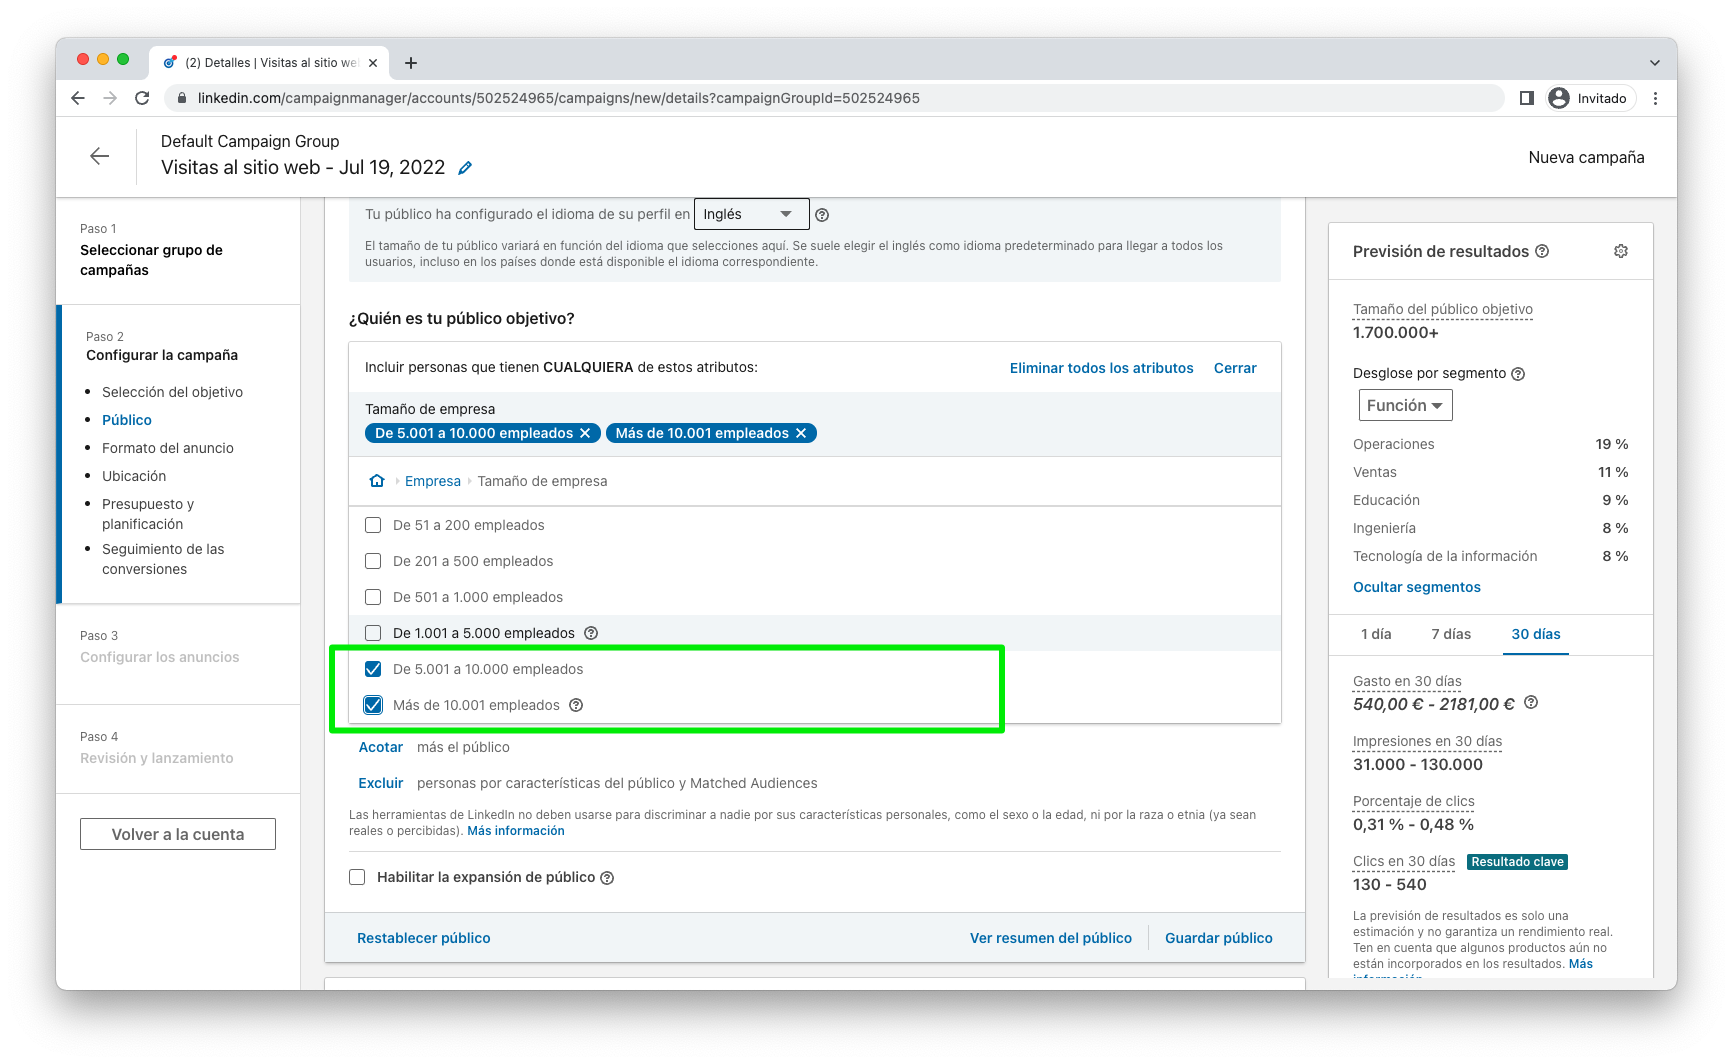1733x1064 pixels.
Task: Open the forecast settings gear icon
Action: 1621,251
